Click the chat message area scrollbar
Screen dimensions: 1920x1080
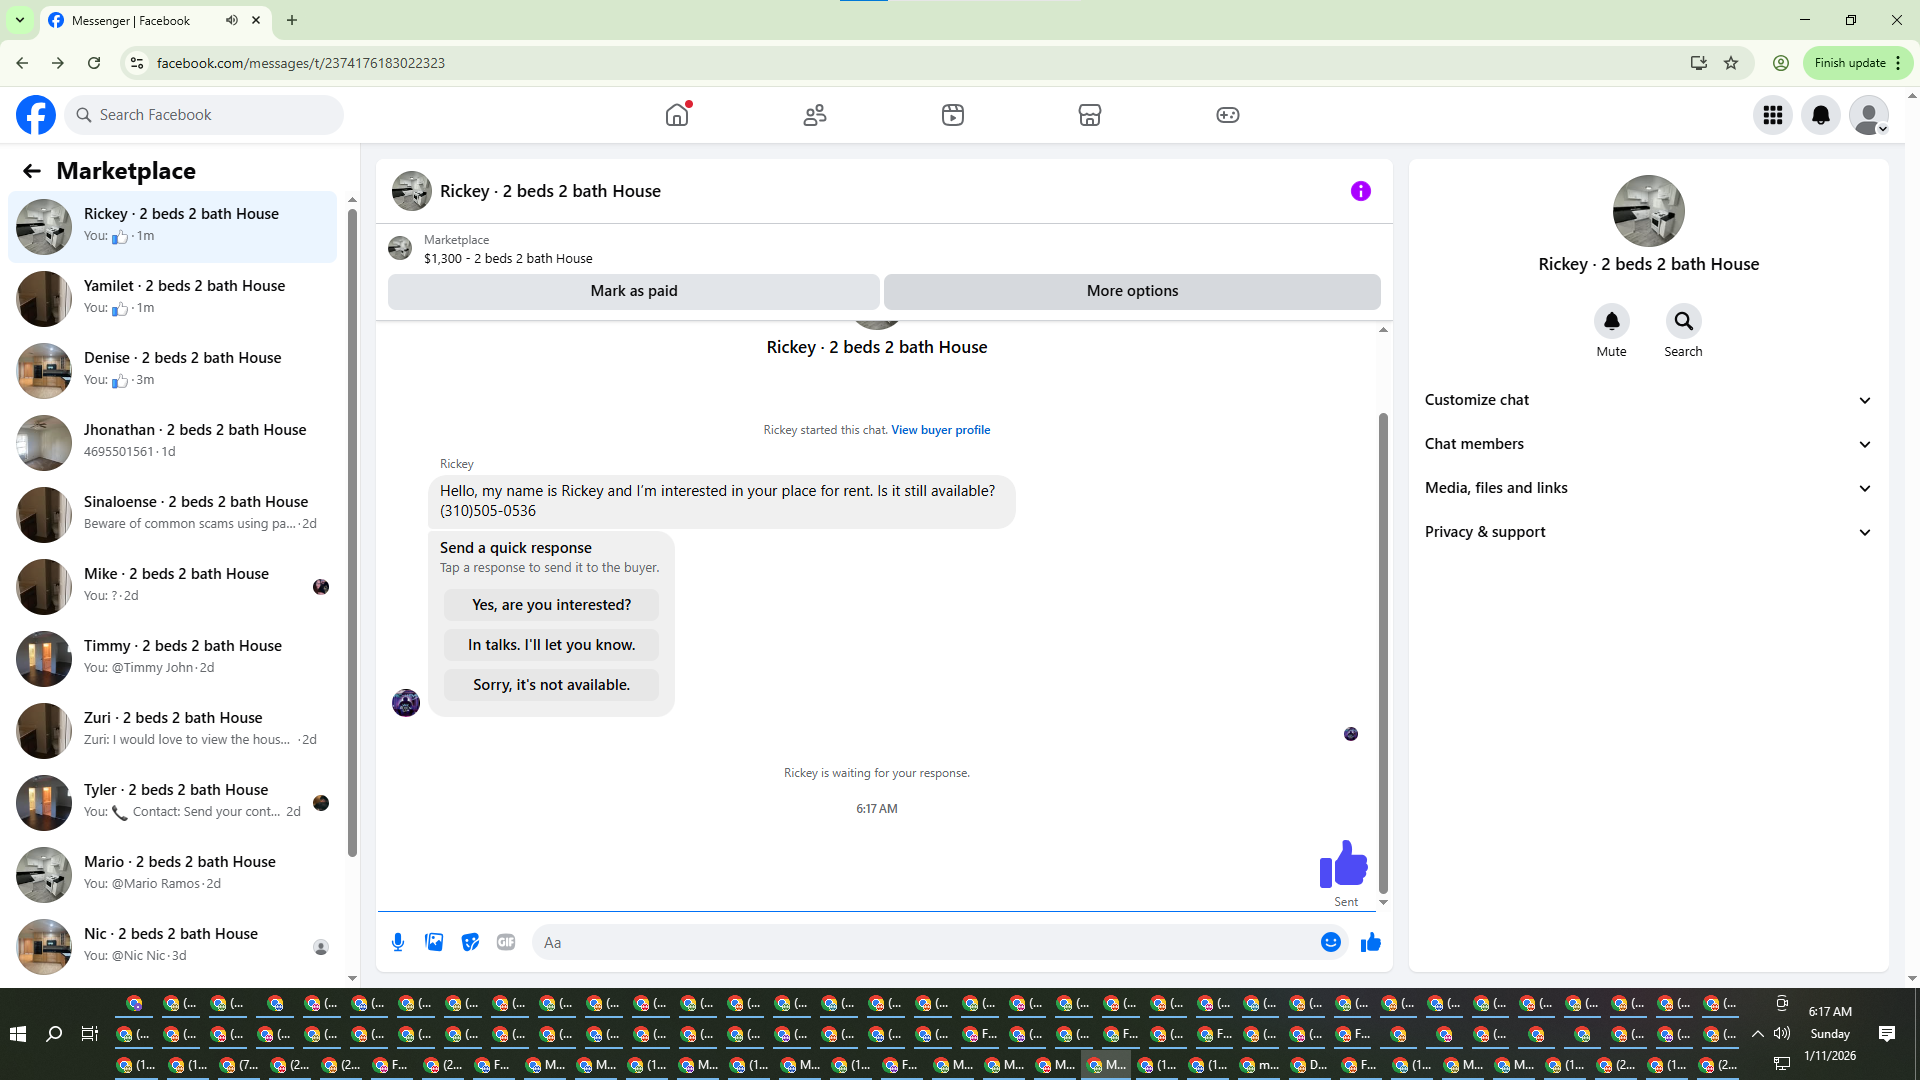pos(1384,652)
